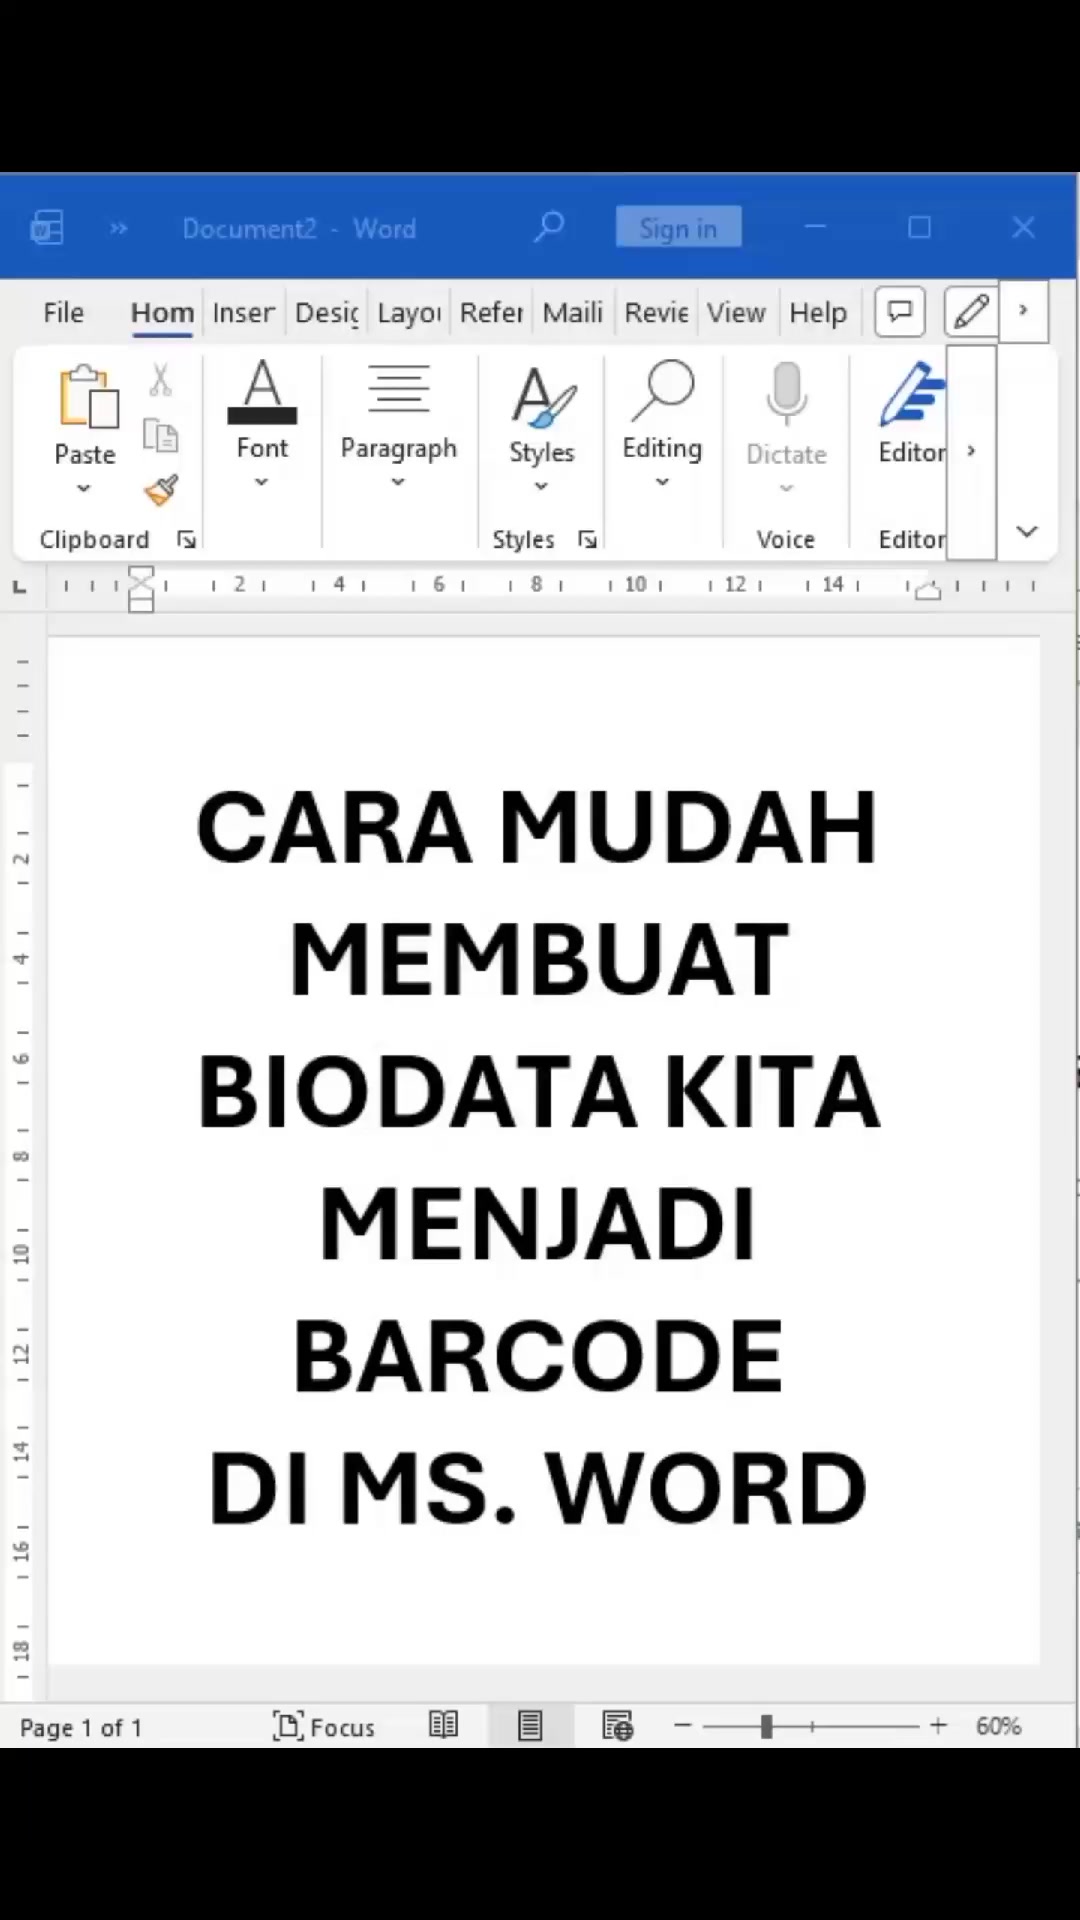Viewport: 1080px width, 1920px height.
Task: Click the 60% zoom level
Action: [x=998, y=1726]
